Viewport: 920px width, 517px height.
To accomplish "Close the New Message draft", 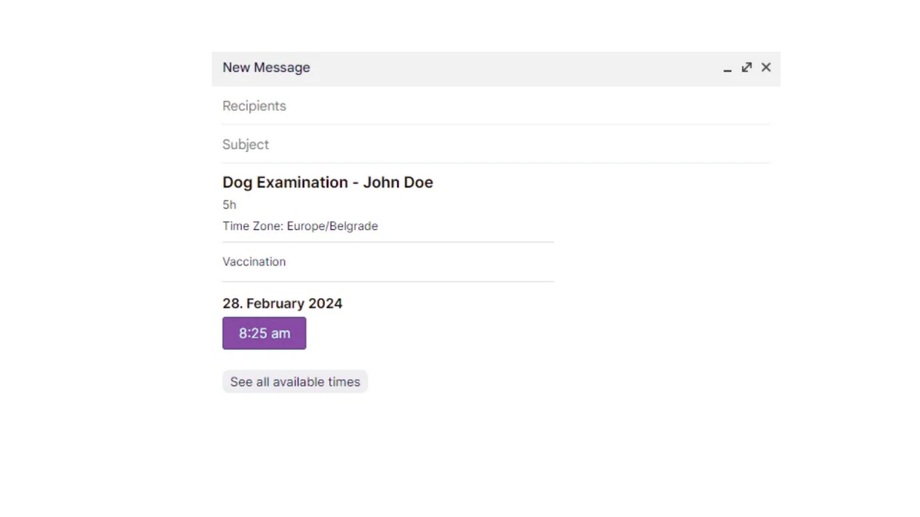I will [766, 67].
